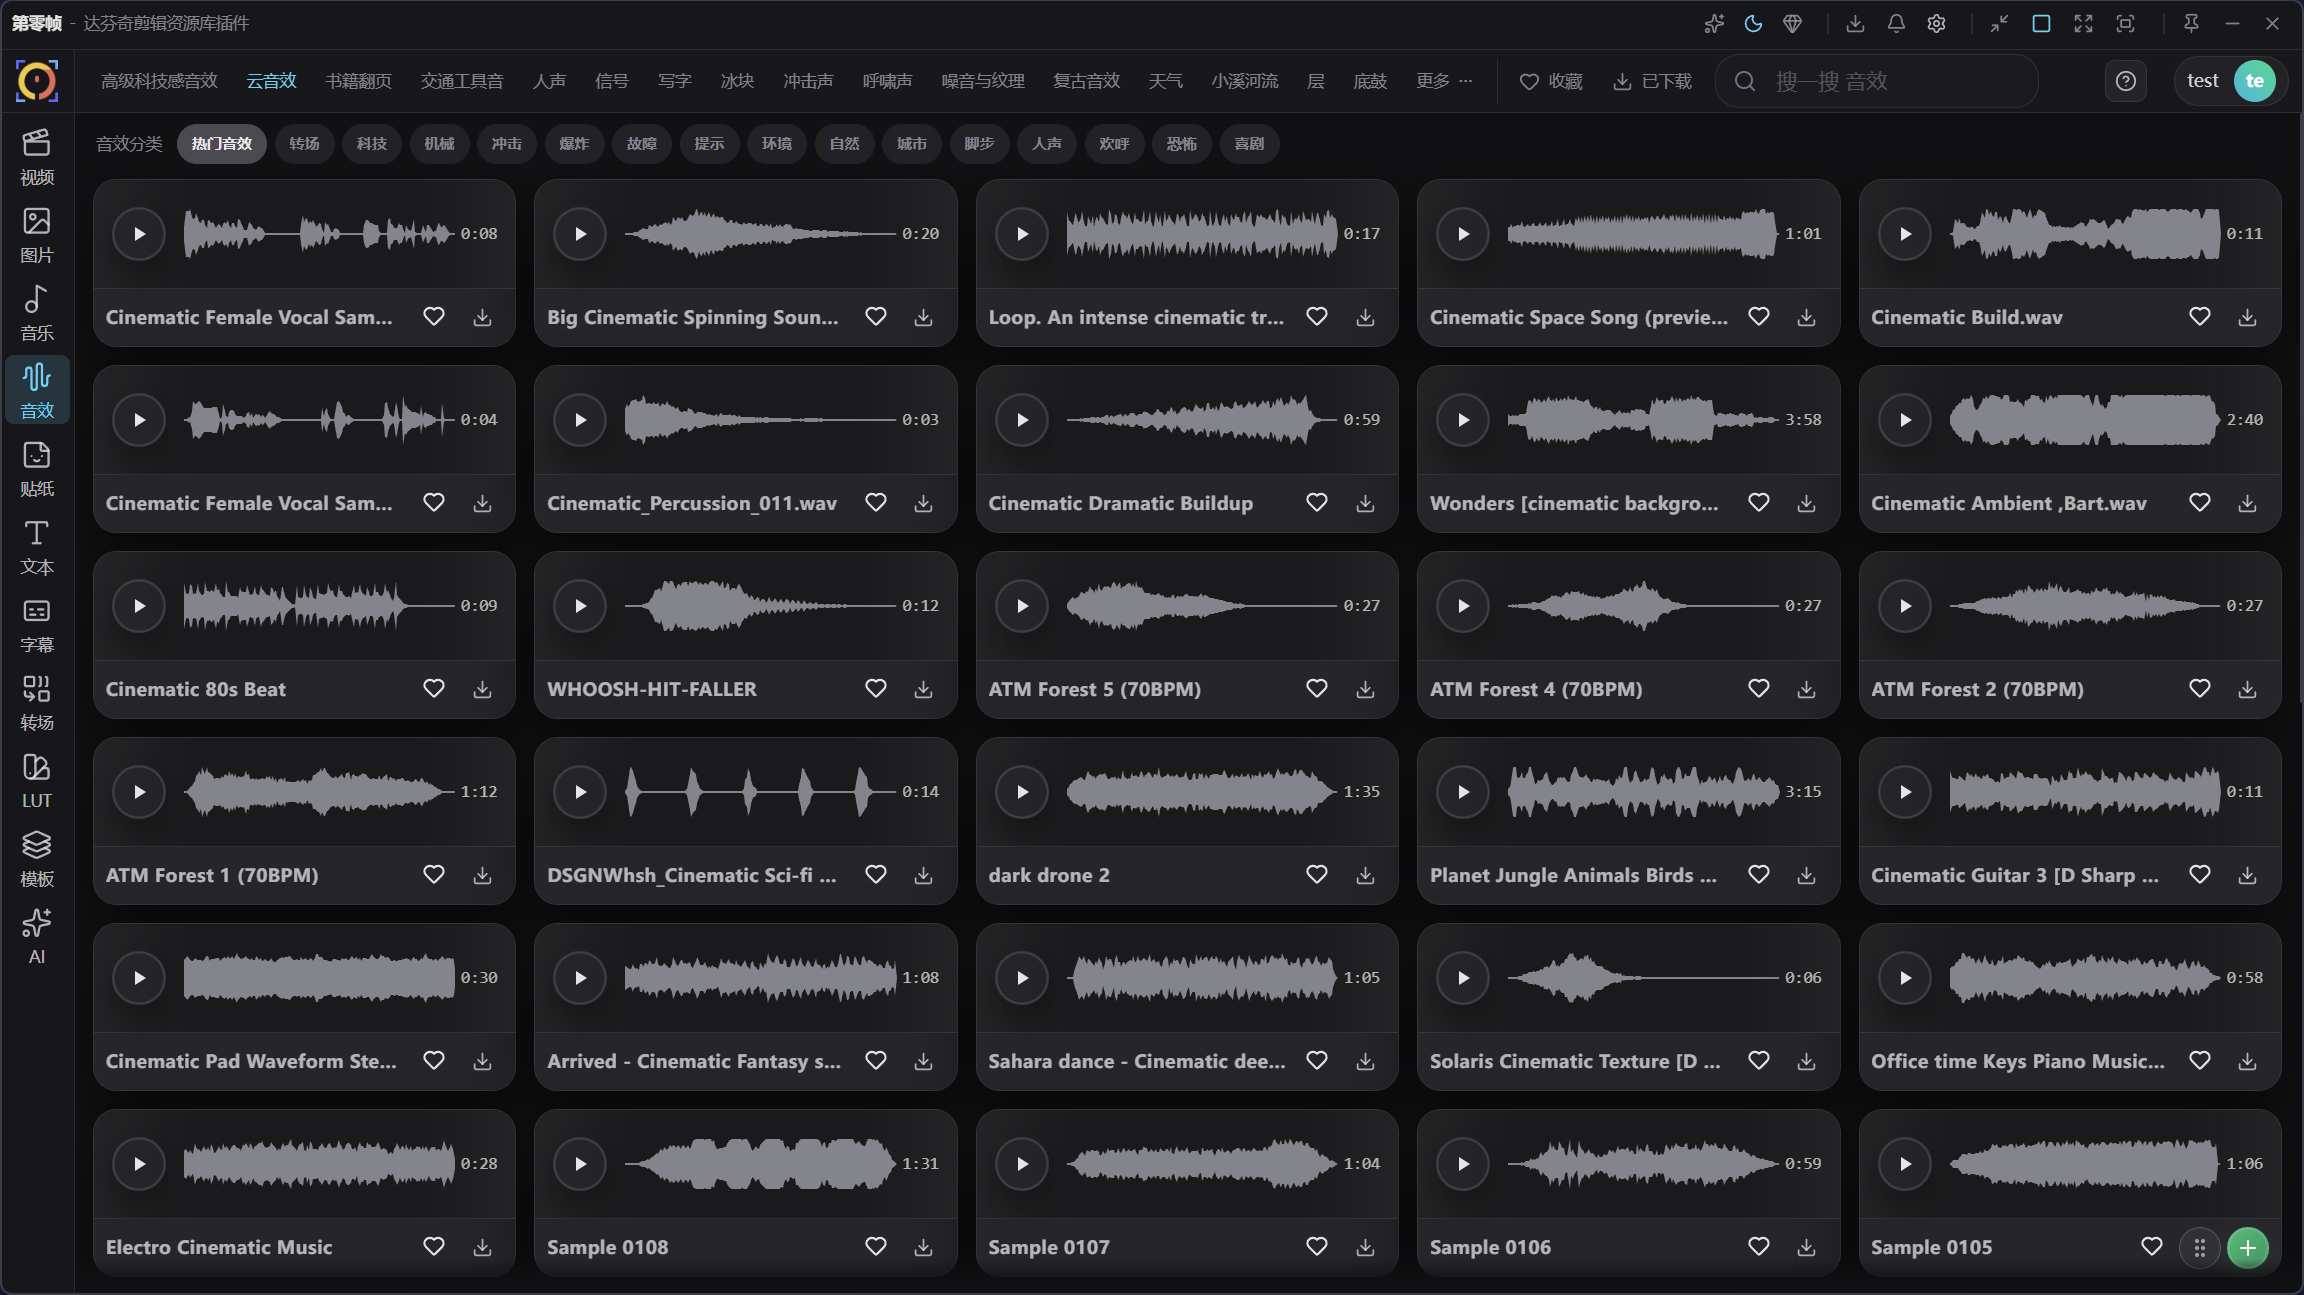2304x1295 pixels.
Task: Open the 图片 images section
Action: (x=37, y=235)
